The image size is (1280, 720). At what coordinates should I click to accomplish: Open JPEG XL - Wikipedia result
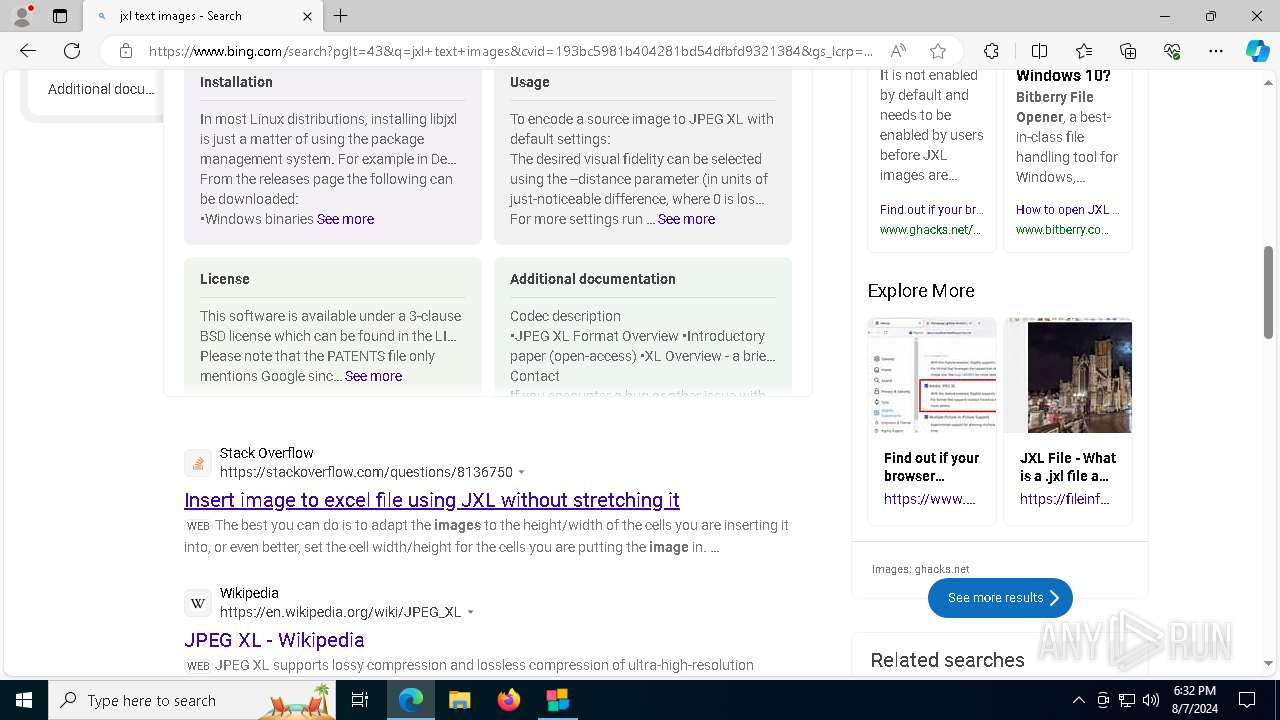tap(274, 640)
